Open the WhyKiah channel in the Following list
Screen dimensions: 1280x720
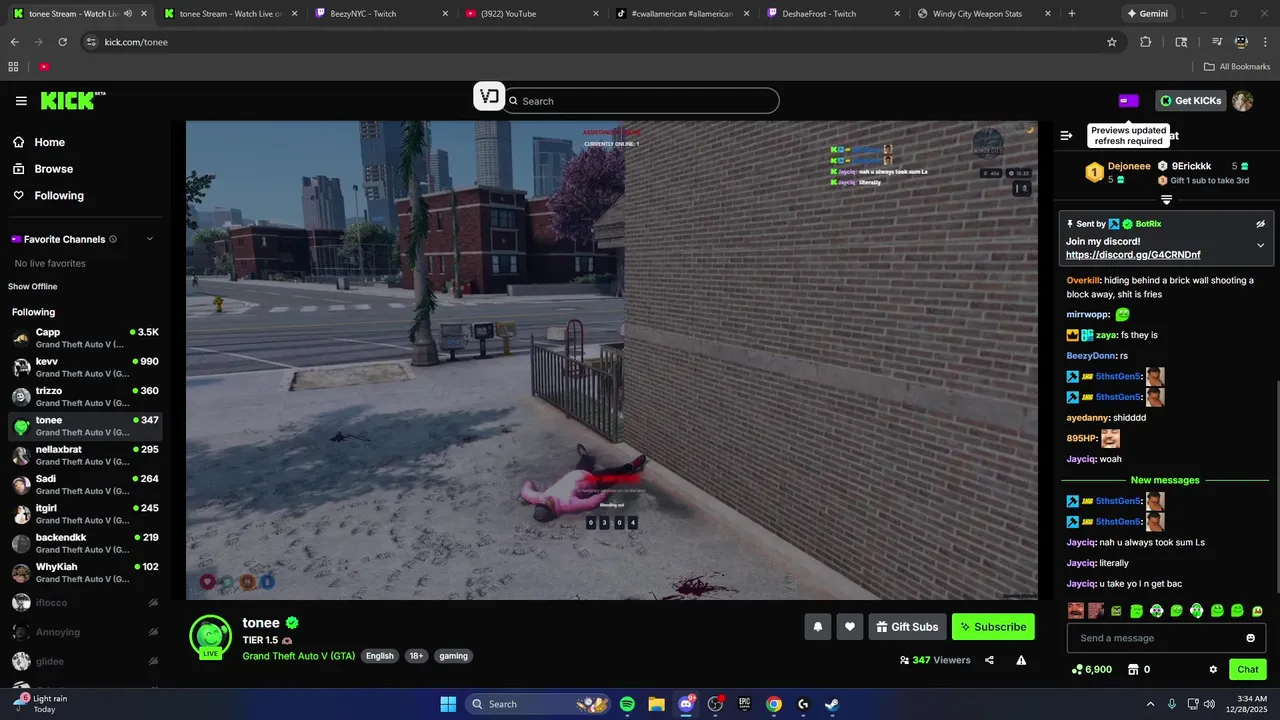click(85, 573)
